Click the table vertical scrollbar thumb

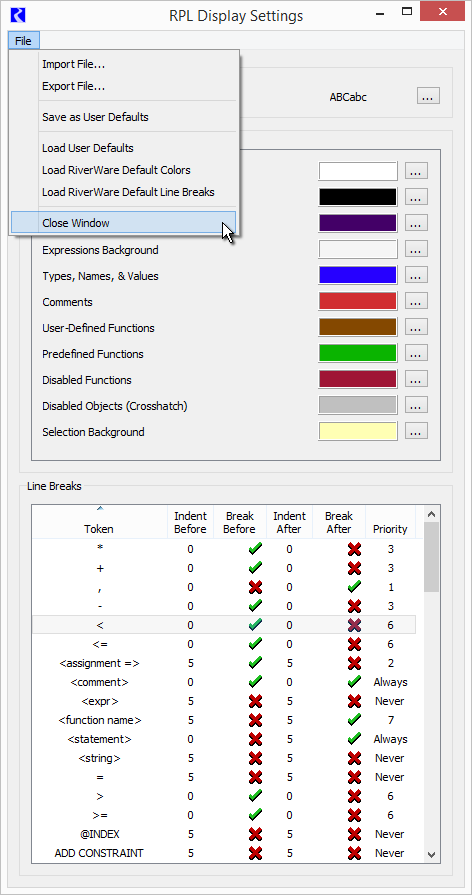(431, 557)
